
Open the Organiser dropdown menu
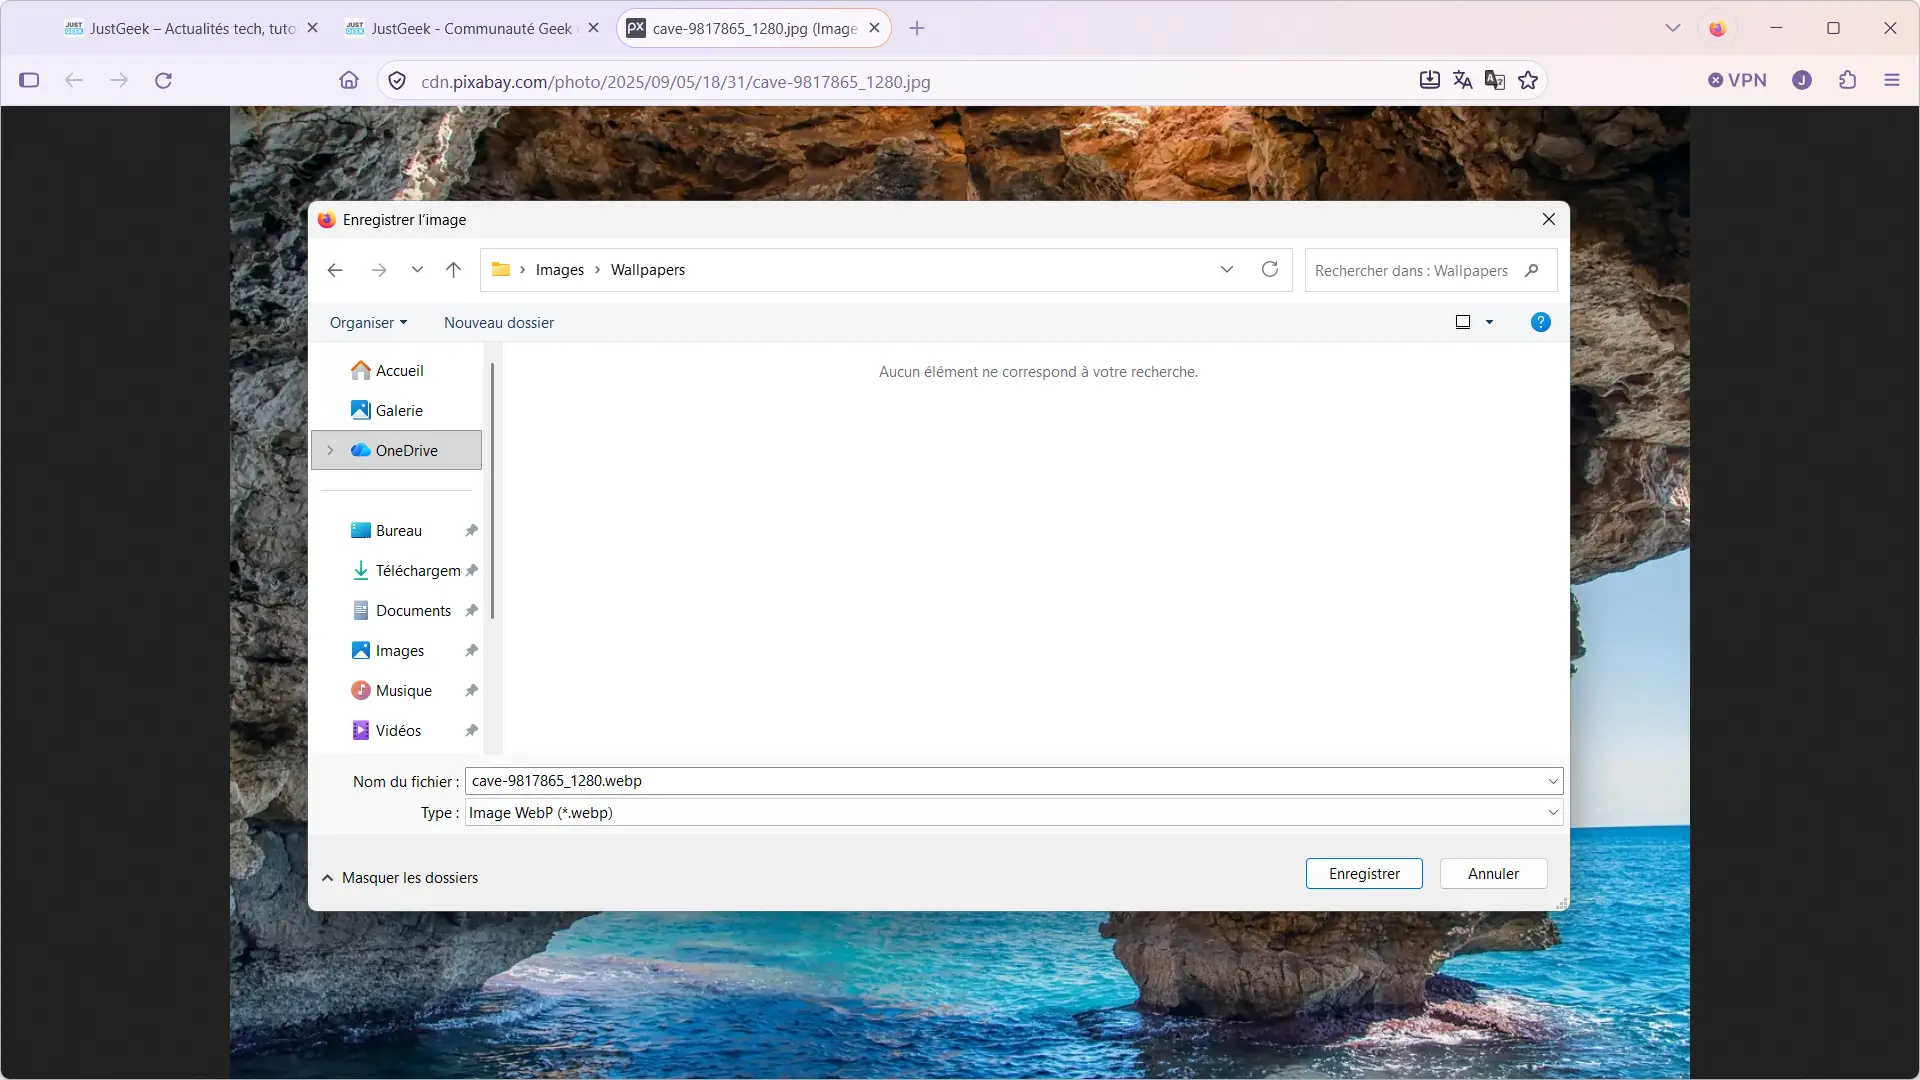click(369, 323)
